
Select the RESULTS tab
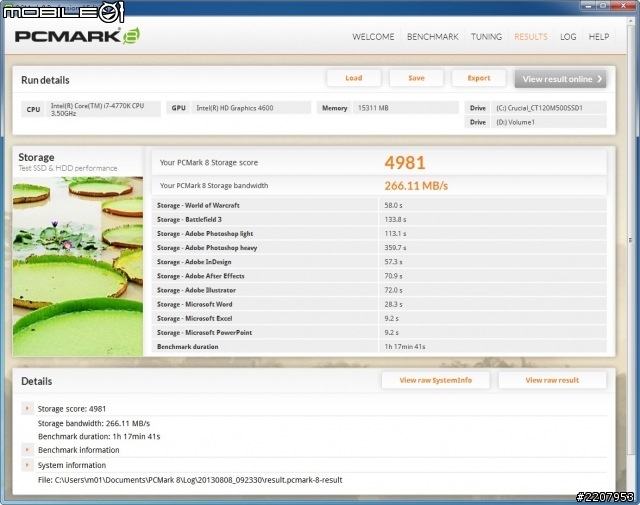click(x=531, y=37)
